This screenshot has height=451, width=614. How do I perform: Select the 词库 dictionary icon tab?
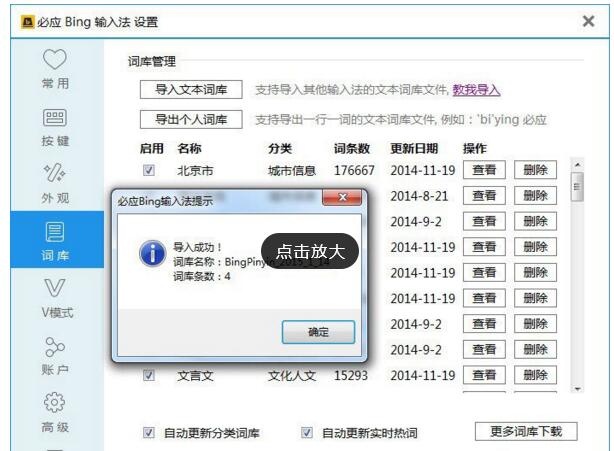coord(55,231)
